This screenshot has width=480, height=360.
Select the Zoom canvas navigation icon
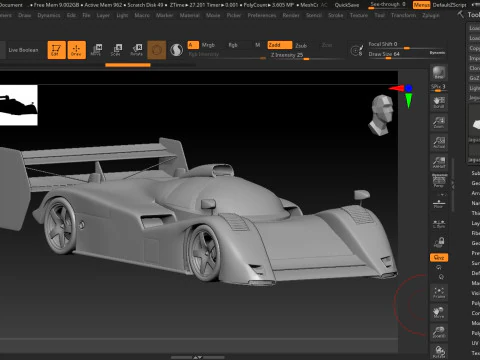tap(439, 122)
